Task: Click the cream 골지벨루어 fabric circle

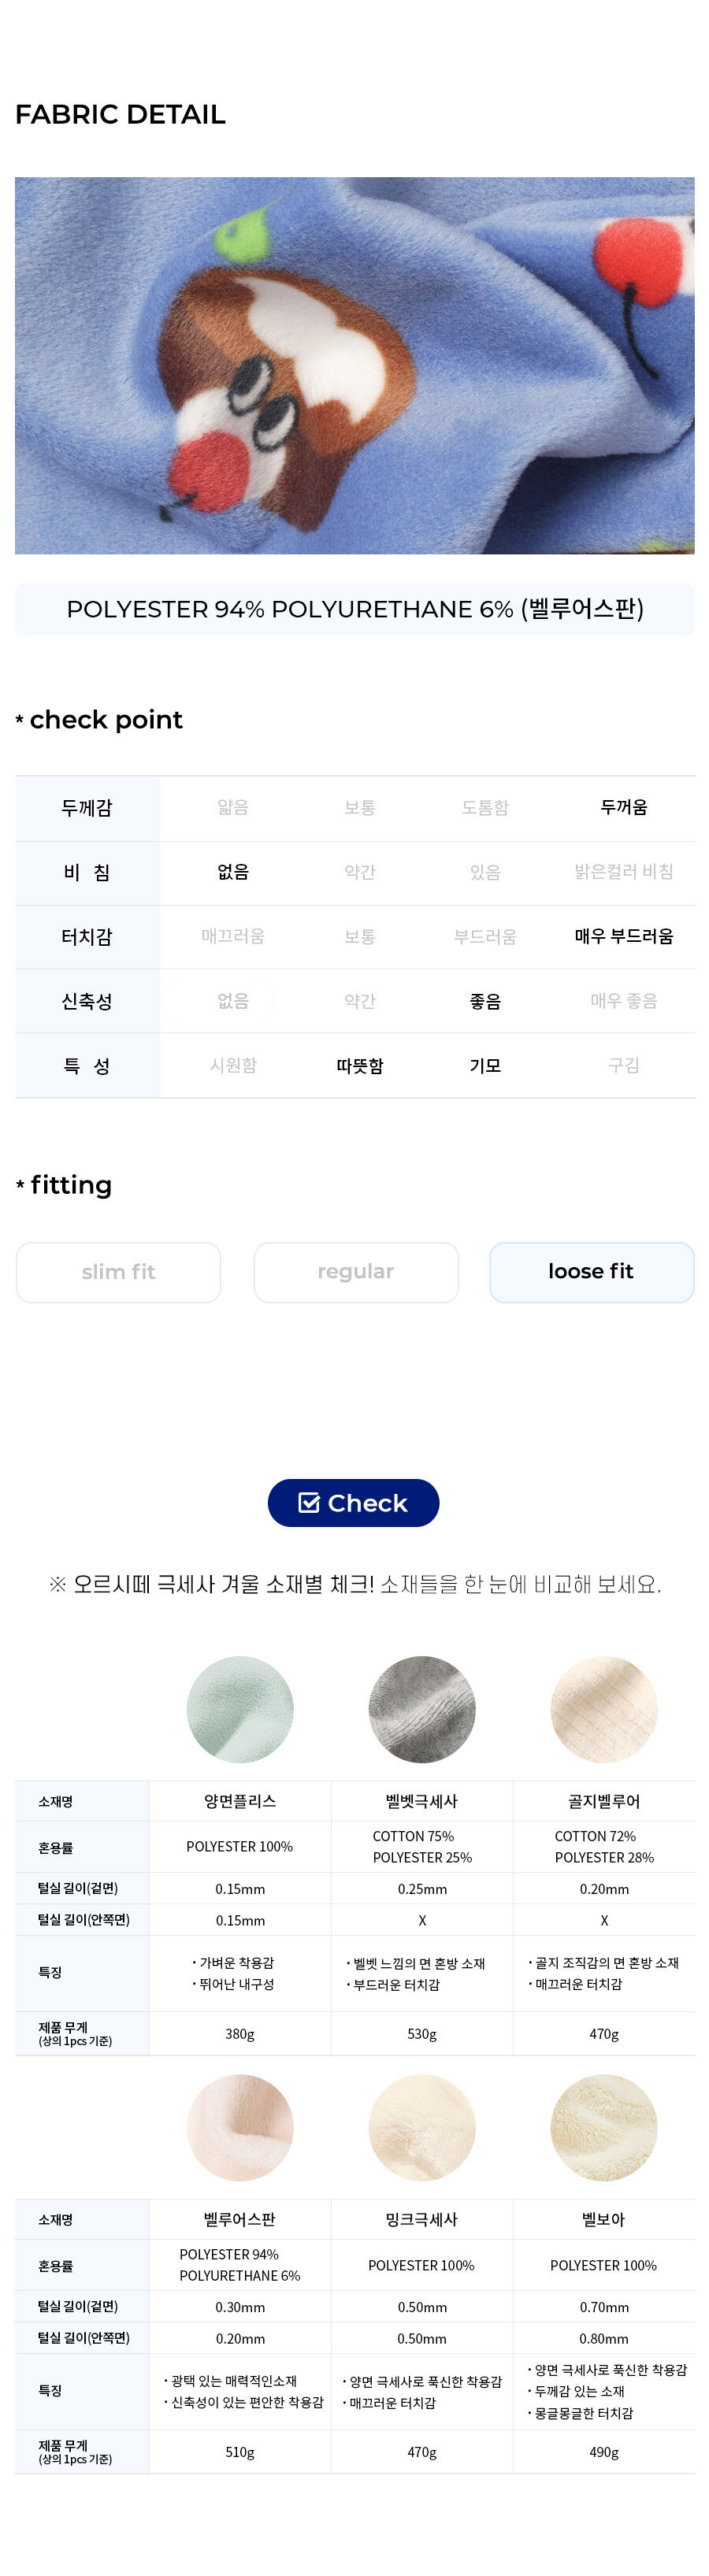Action: (x=604, y=1708)
